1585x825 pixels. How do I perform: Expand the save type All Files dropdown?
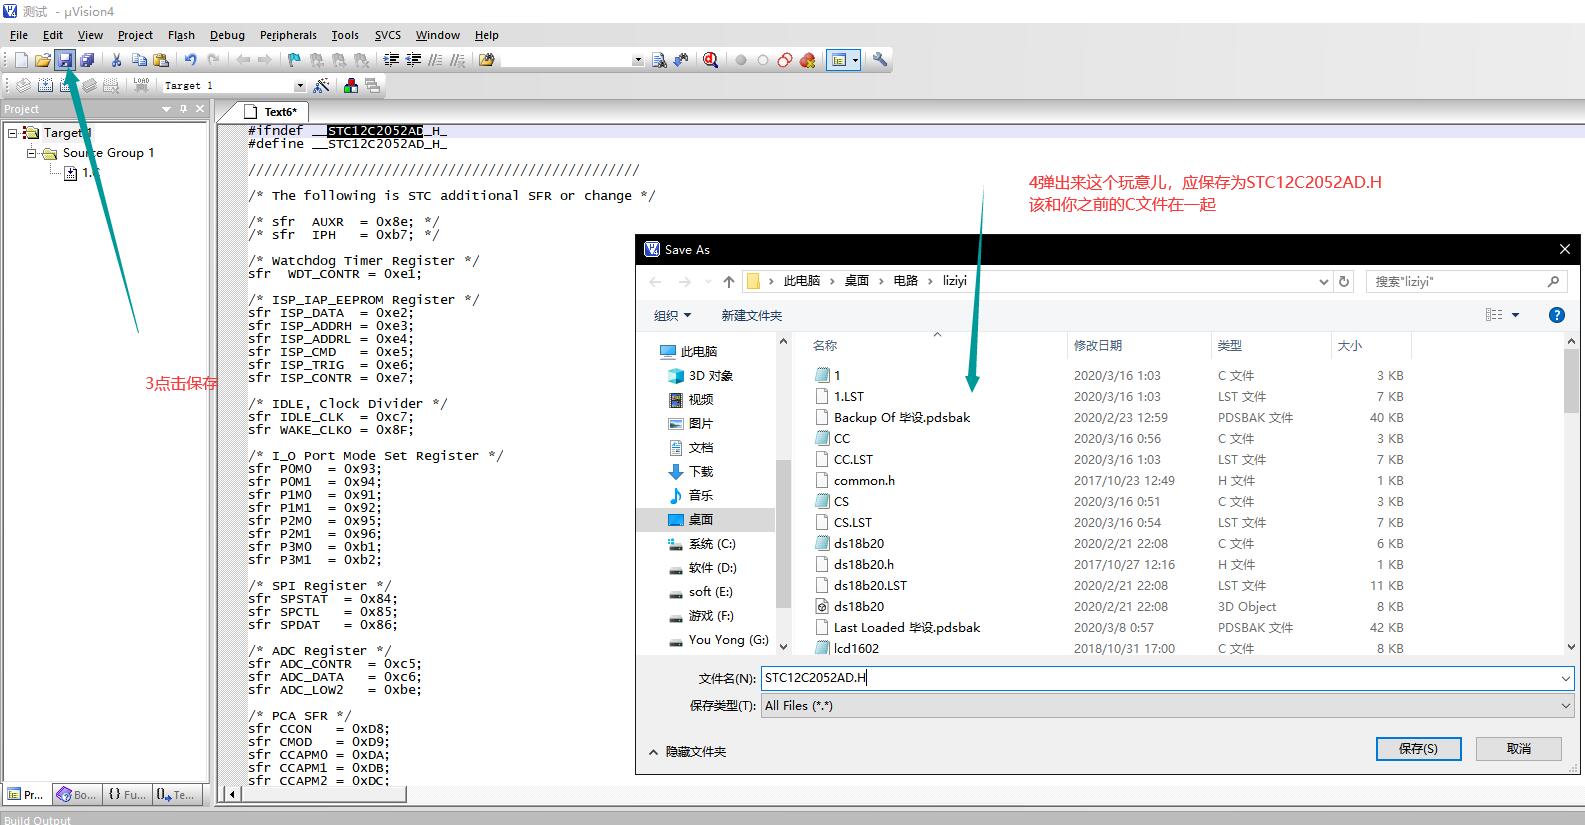click(x=1565, y=706)
